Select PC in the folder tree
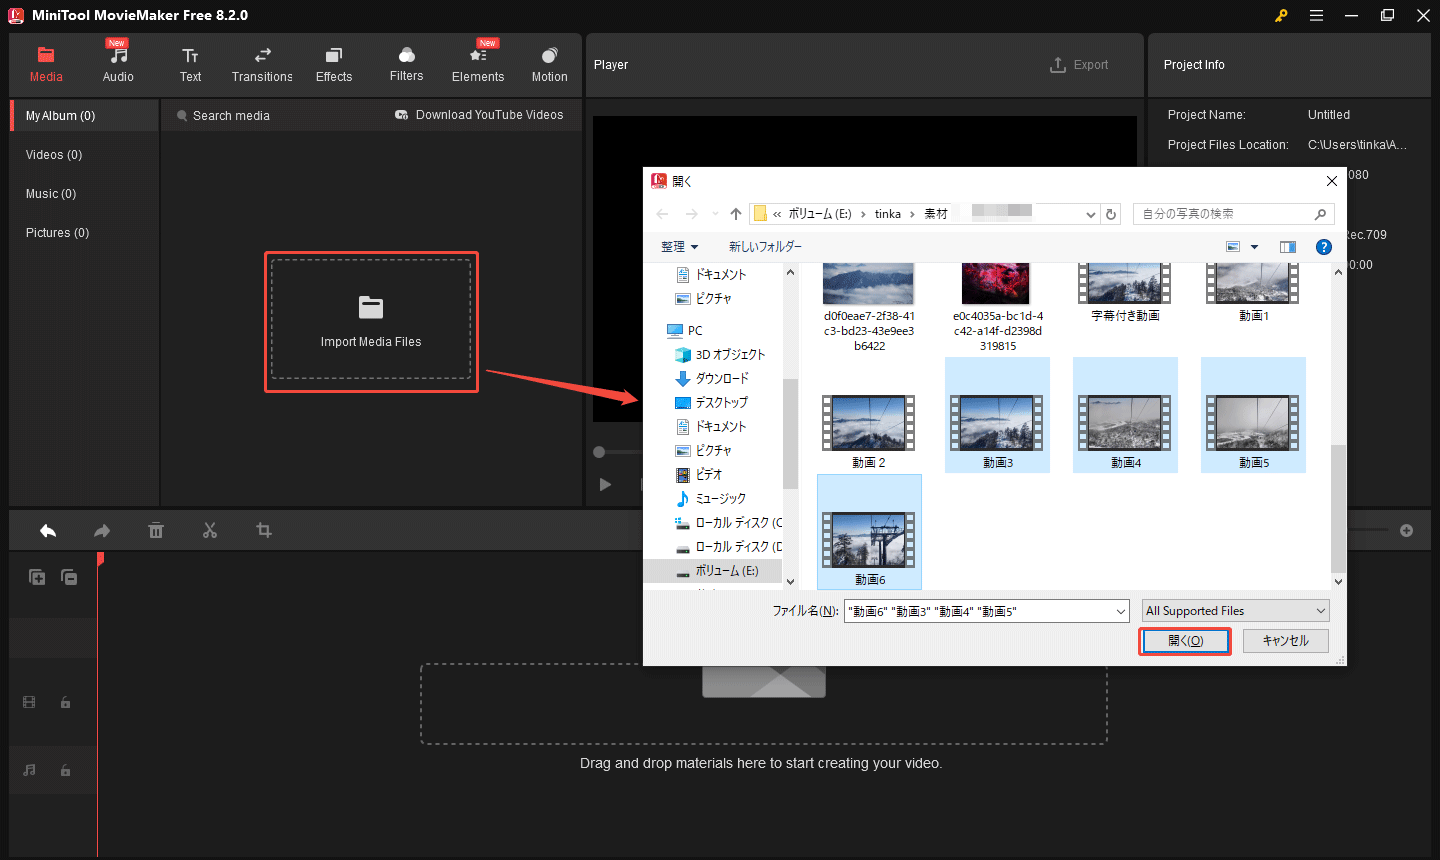The height and width of the screenshot is (860, 1440). coord(685,331)
